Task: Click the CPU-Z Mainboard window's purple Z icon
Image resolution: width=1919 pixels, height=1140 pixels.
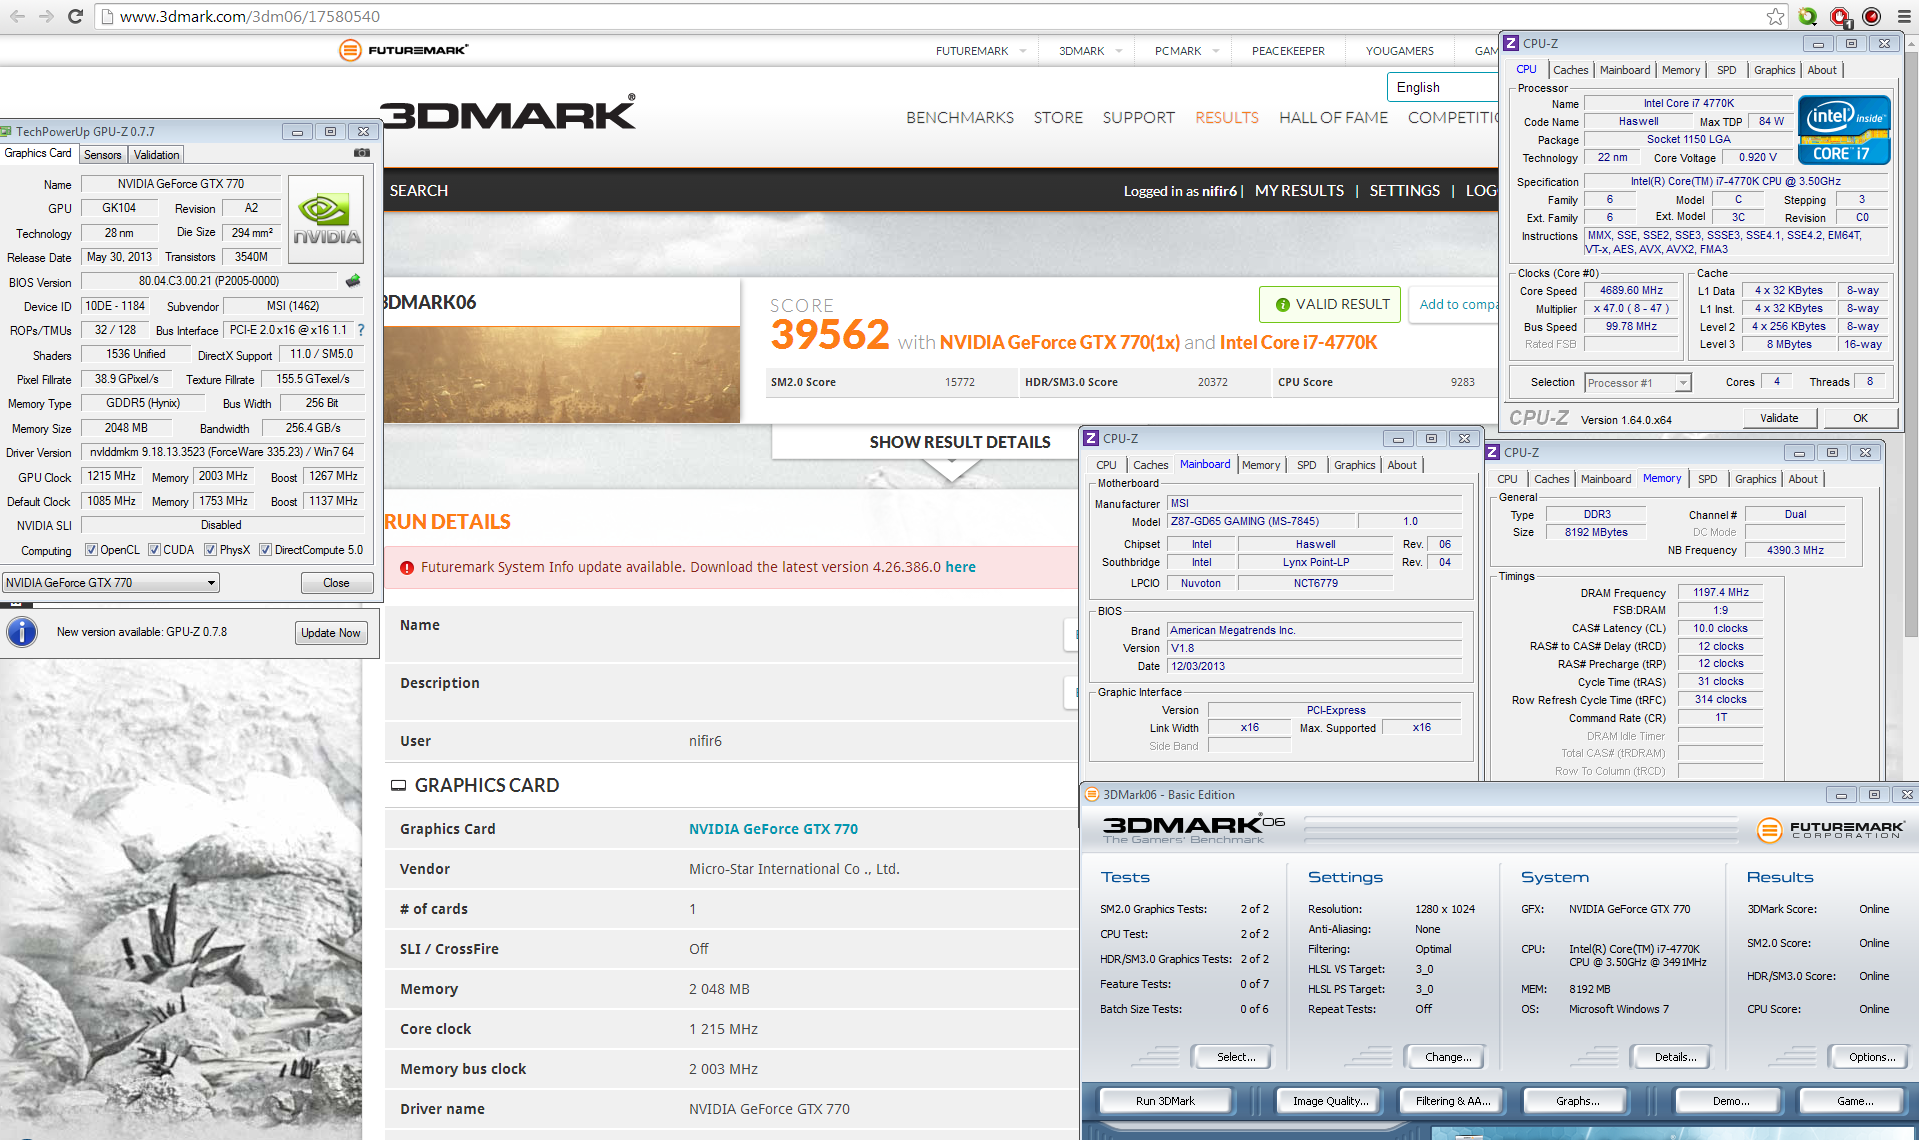Action: 1092,438
